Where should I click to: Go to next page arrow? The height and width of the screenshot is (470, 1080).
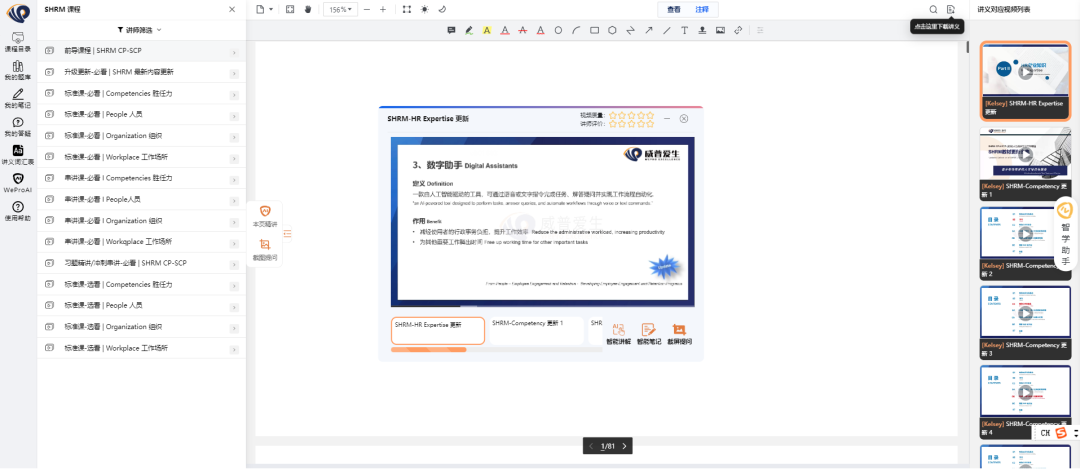pos(624,447)
